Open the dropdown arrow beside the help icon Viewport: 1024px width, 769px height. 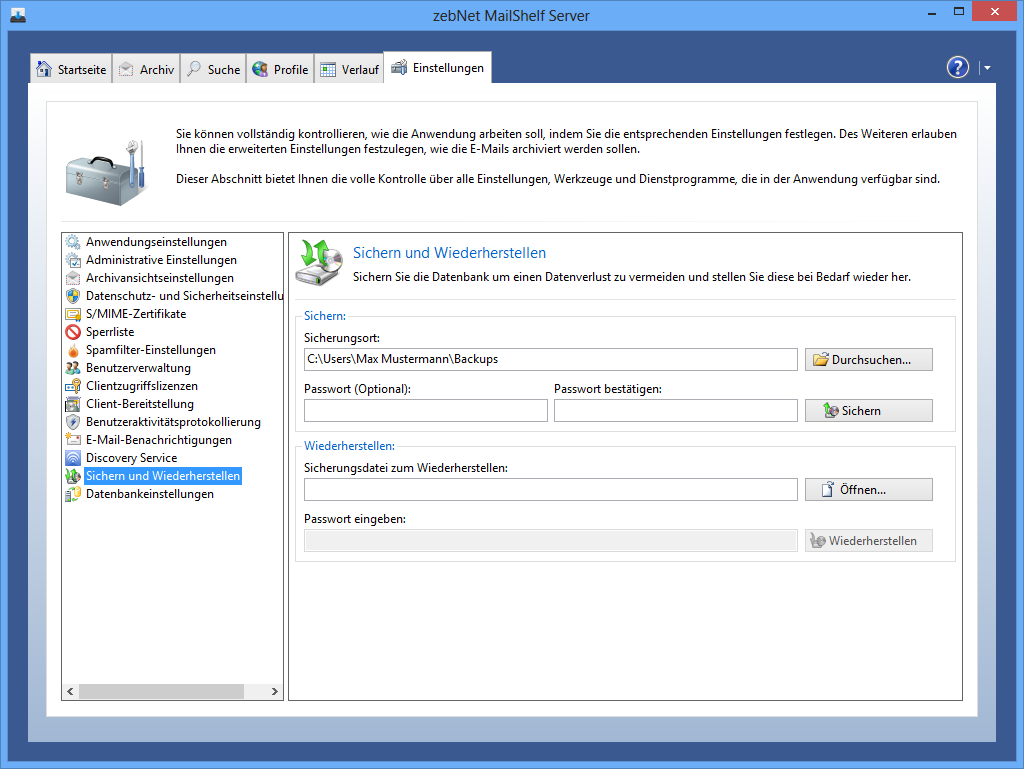(987, 68)
